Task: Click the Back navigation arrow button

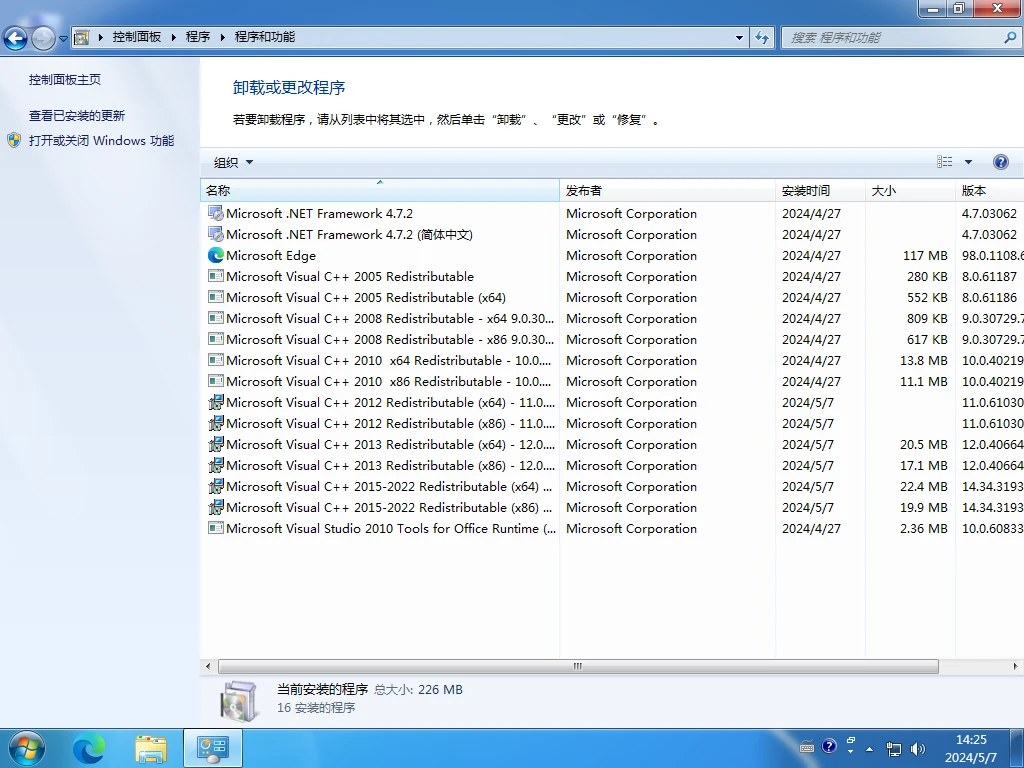Action: click(x=16, y=38)
